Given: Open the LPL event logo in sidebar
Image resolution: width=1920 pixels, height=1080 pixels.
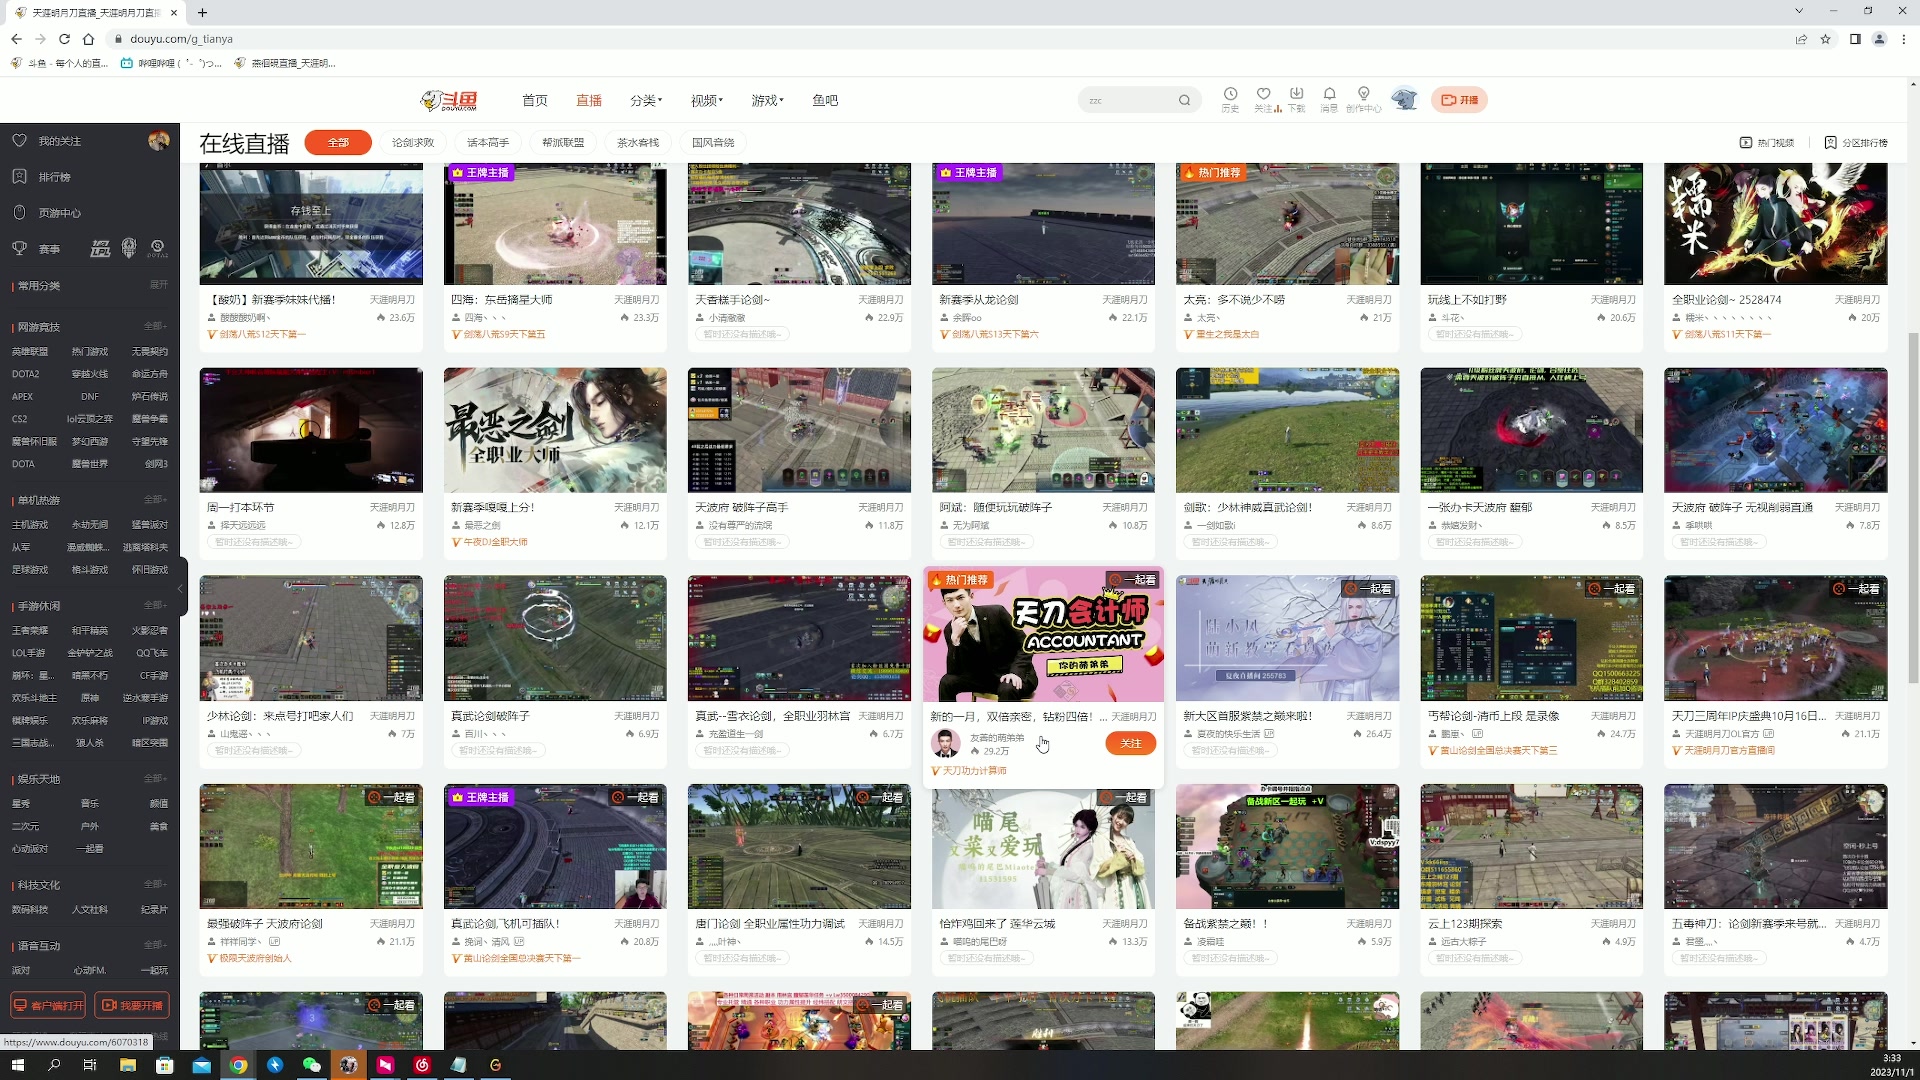Looking at the screenshot, I should [x=100, y=248].
